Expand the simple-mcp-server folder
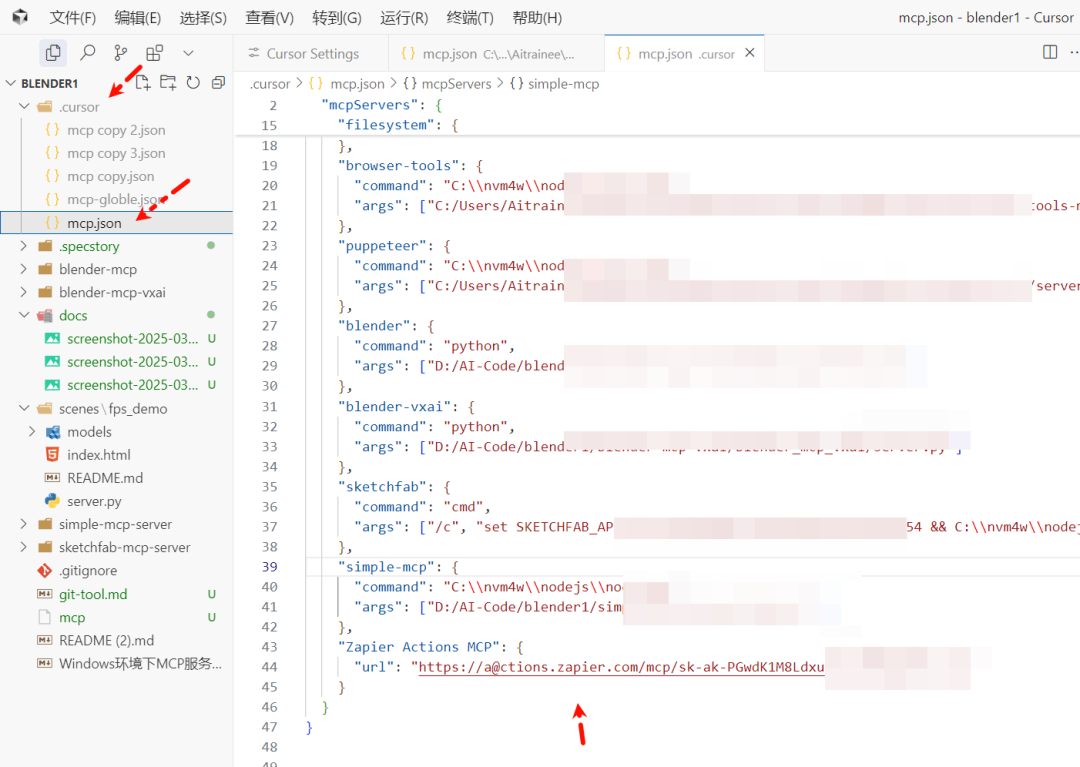The height and width of the screenshot is (767, 1080). [x=115, y=524]
